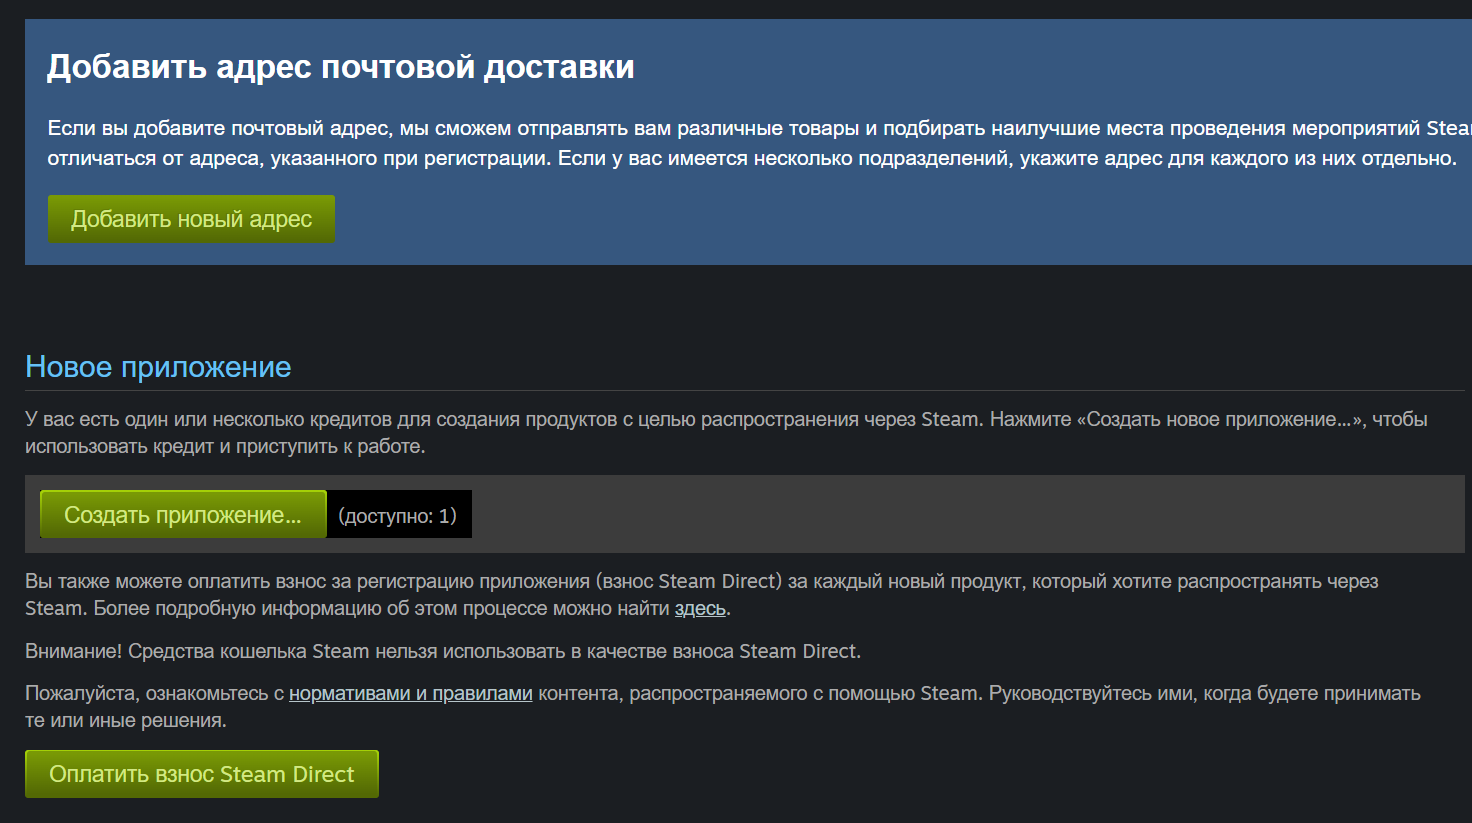Click the "Внимание! Средства кошелька Steam" warning text
The width and height of the screenshot is (1472, 823).
(x=443, y=651)
